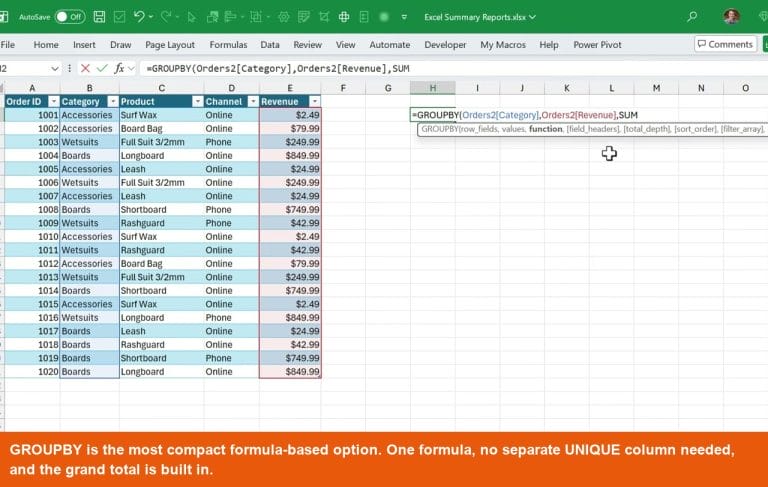Click the sort_order argument in tooltip
The height and width of the screenshot is (487, 768).
pyautogui.click(x=696, y=129)
